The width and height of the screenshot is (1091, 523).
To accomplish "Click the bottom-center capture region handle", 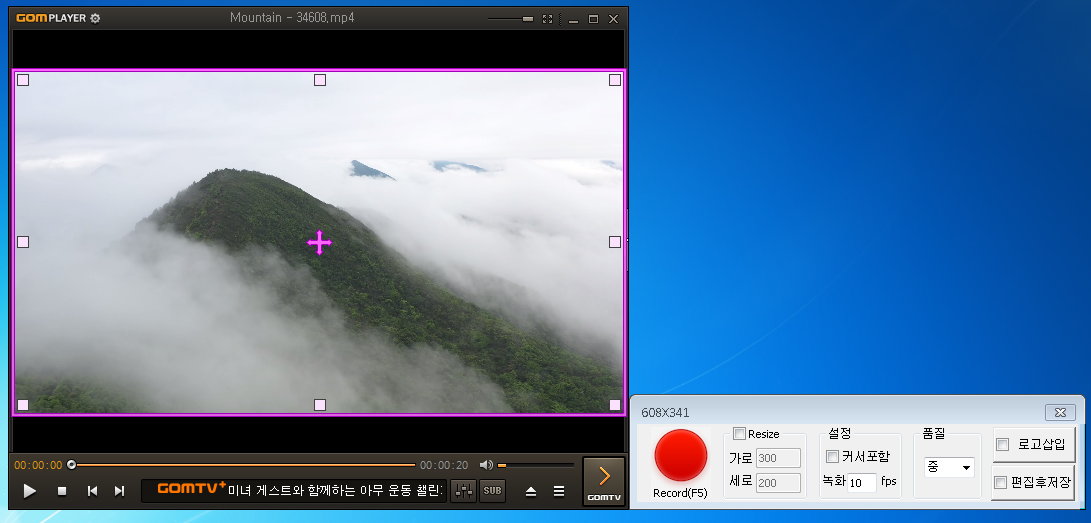I will [x=320, y=405].
